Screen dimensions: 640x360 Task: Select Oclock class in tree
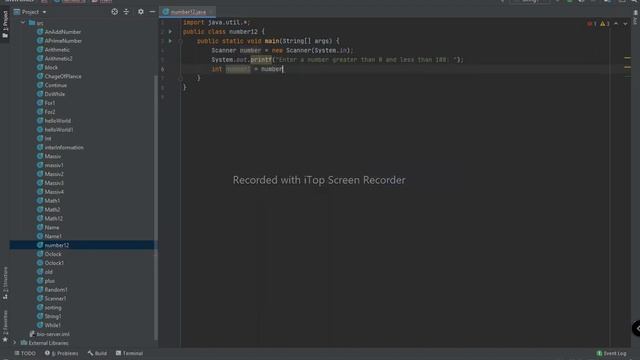tap(49, 254)
